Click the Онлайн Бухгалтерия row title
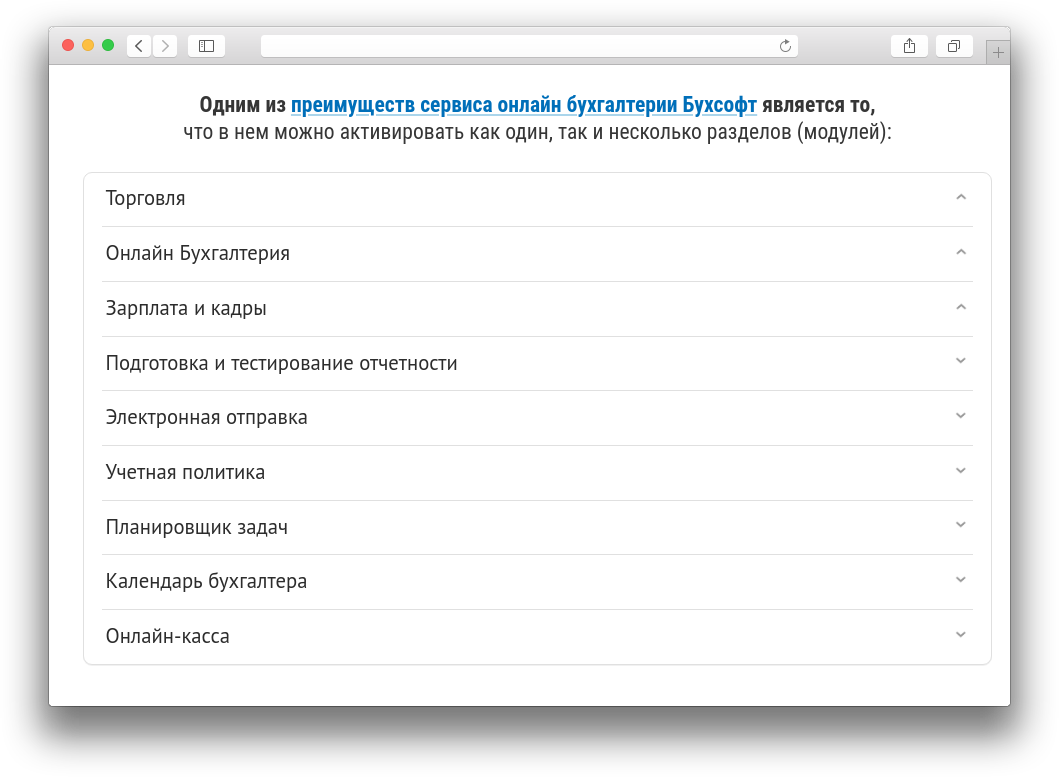The height and width of the screenshot is (777, 1059). [x=198, y=253]
